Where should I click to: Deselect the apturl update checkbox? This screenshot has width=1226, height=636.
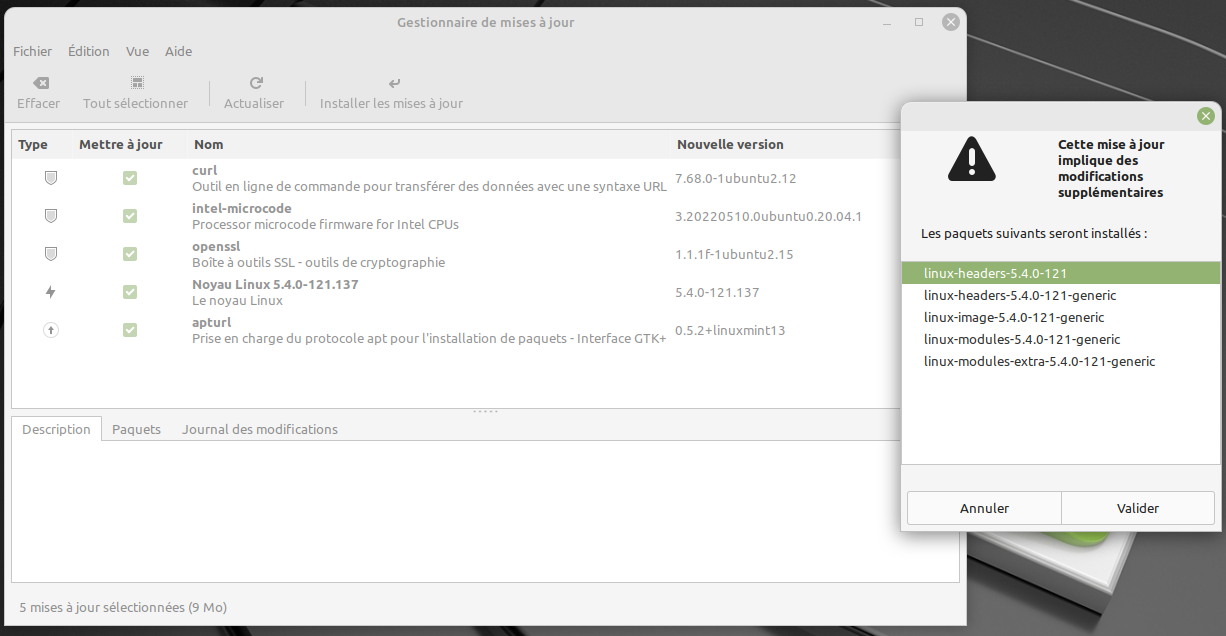pyautogui.click(x=130, y=330)
